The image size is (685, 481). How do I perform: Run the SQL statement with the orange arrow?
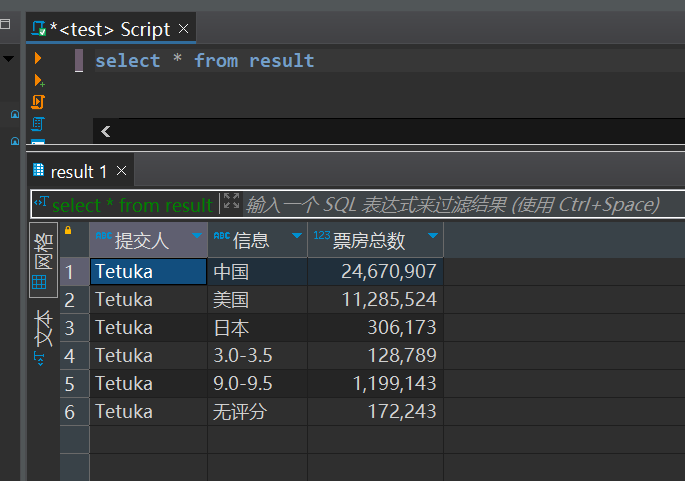[x=38, y=58]
